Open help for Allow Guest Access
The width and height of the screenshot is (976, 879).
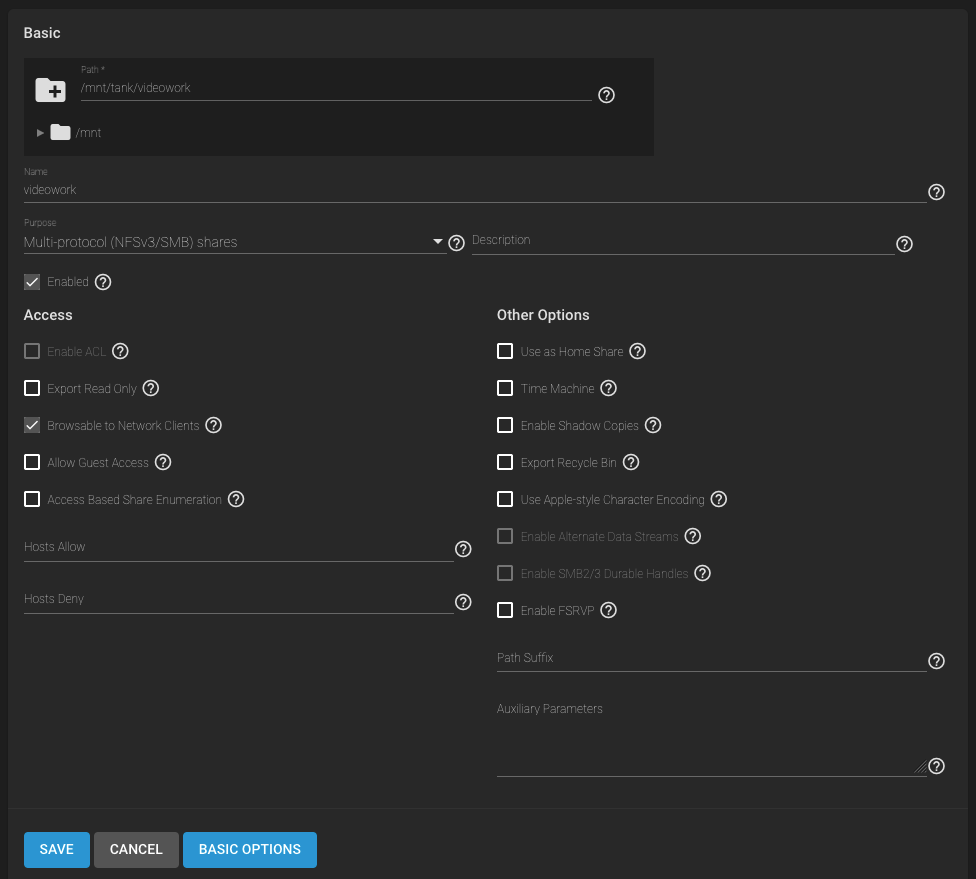point(163,463)
